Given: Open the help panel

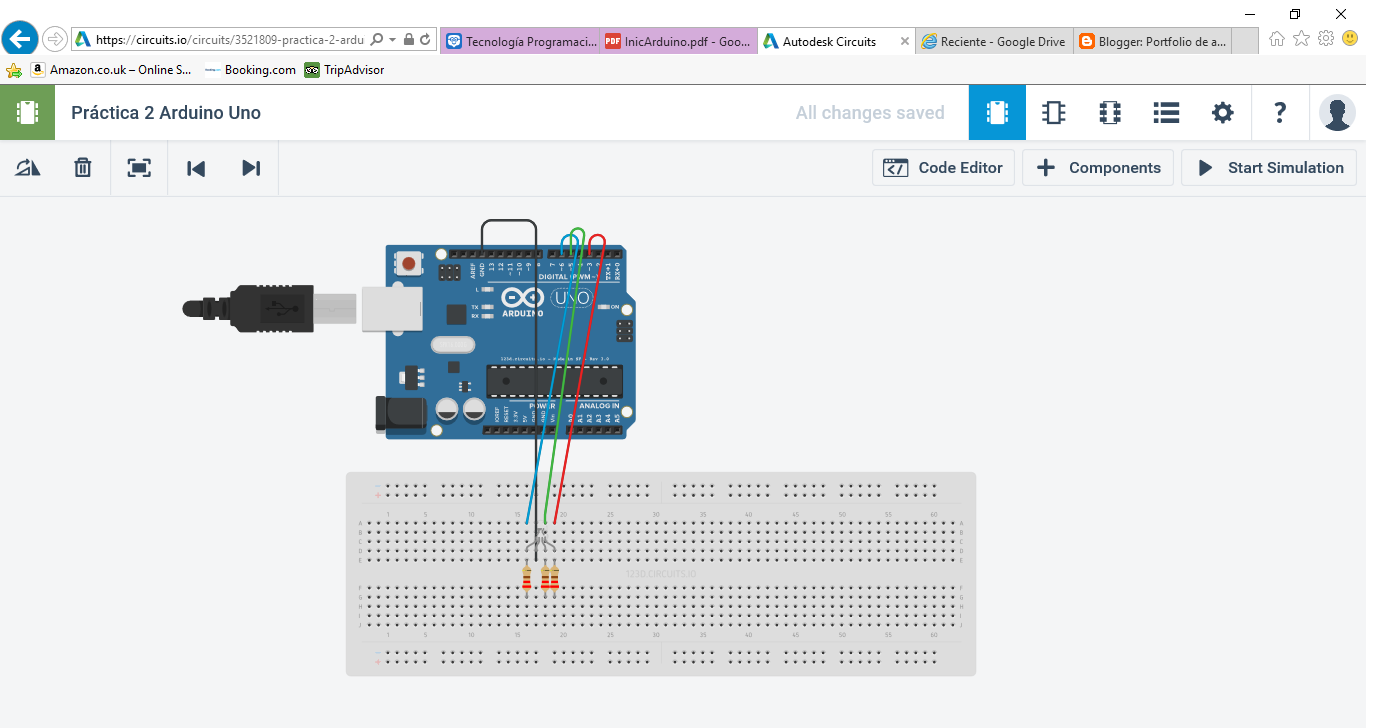Looking at the screenshot, I should (x=1280, y=112).
